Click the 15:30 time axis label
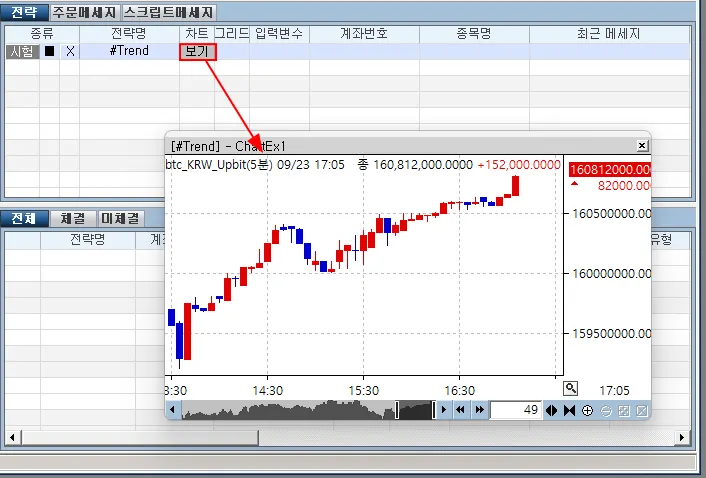The height and width of the screenshot is (478, 706). 364,391
